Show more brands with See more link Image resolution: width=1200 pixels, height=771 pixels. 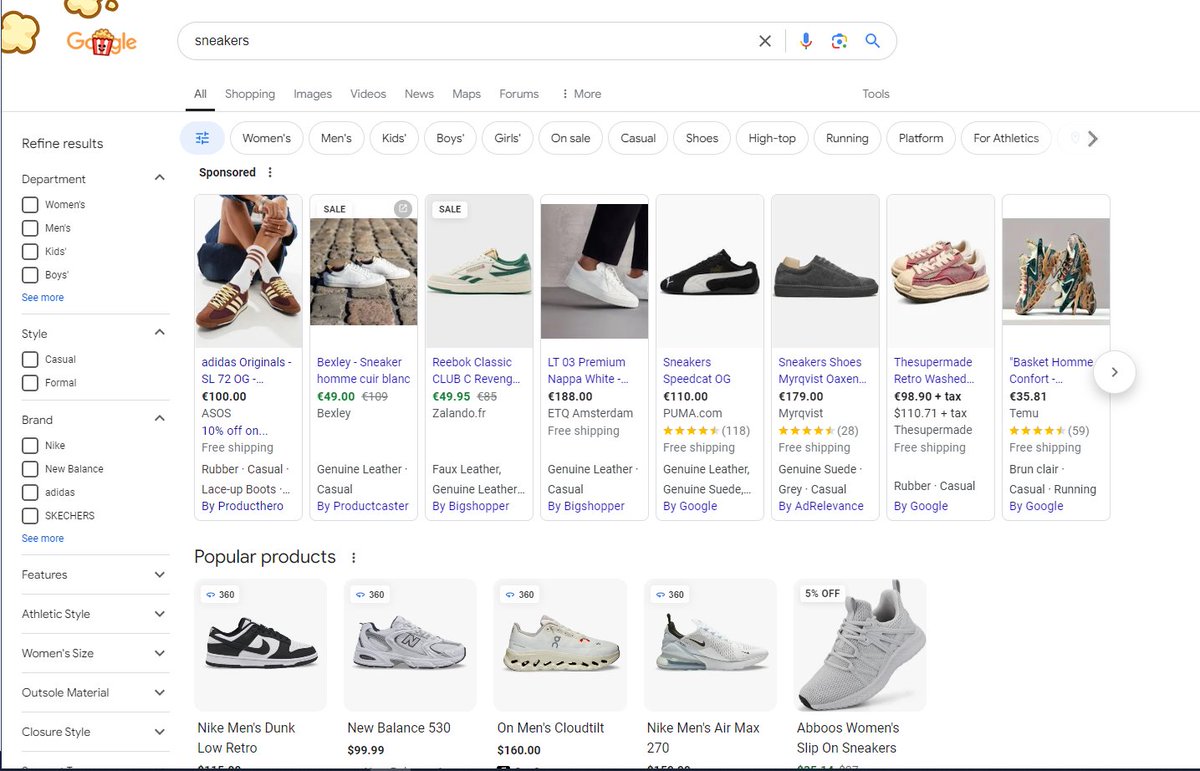coord(43,539)
